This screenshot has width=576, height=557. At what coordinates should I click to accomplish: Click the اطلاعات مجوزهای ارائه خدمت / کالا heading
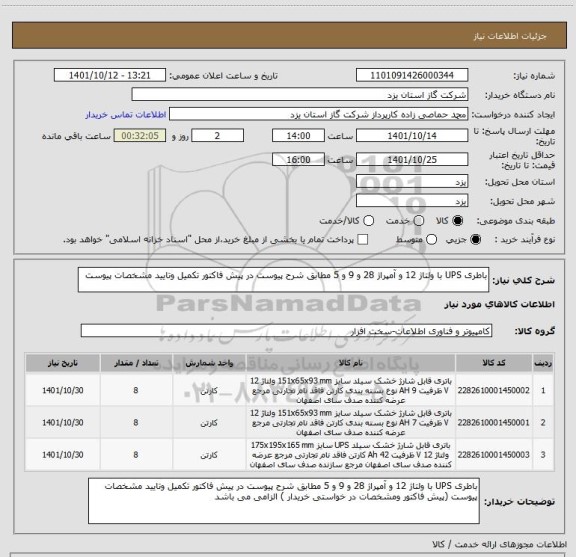coord(500,544)
